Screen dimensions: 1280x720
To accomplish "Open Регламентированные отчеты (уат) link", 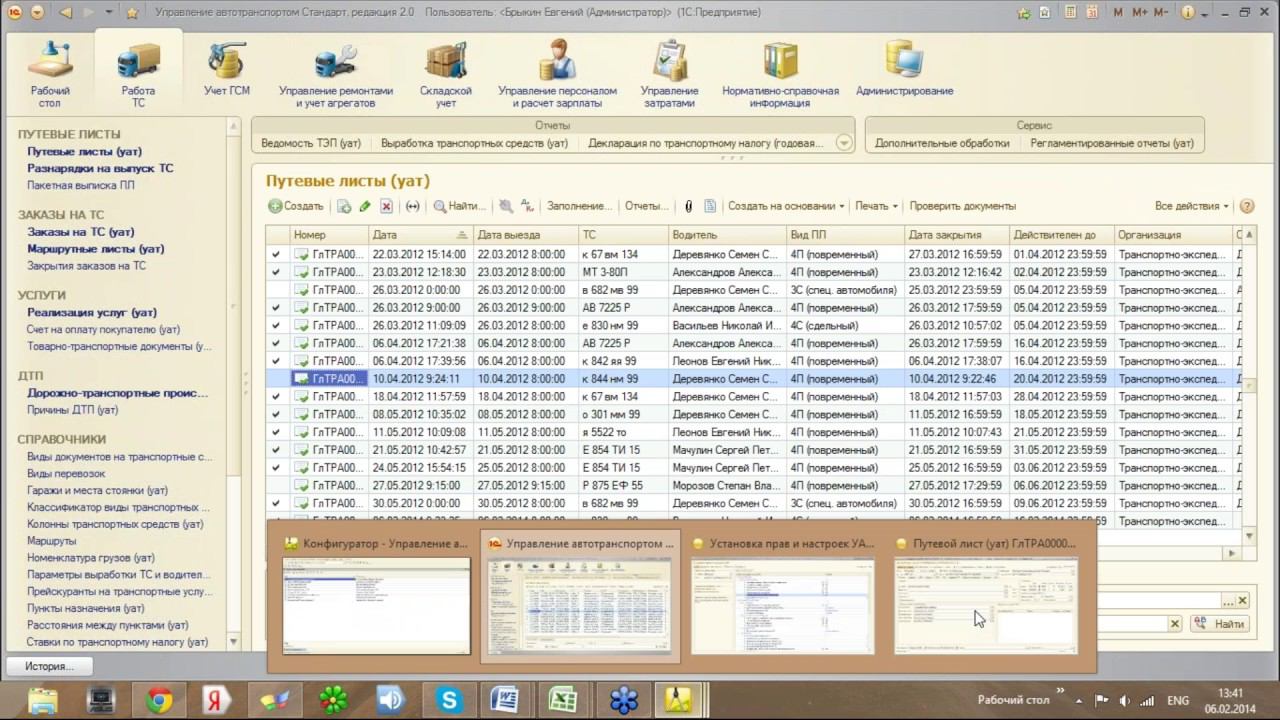I will pyautogui.click(x=1112, y=143).
